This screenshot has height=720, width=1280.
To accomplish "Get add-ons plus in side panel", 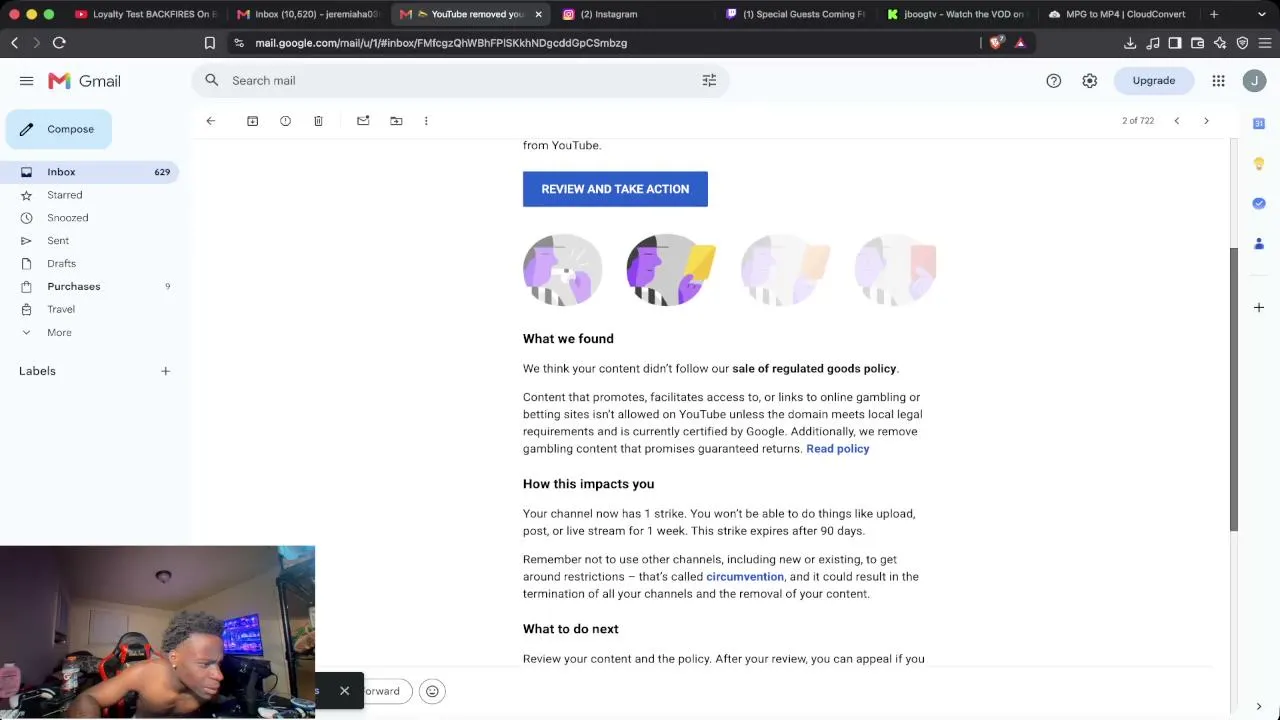I will click(1259, 307).
